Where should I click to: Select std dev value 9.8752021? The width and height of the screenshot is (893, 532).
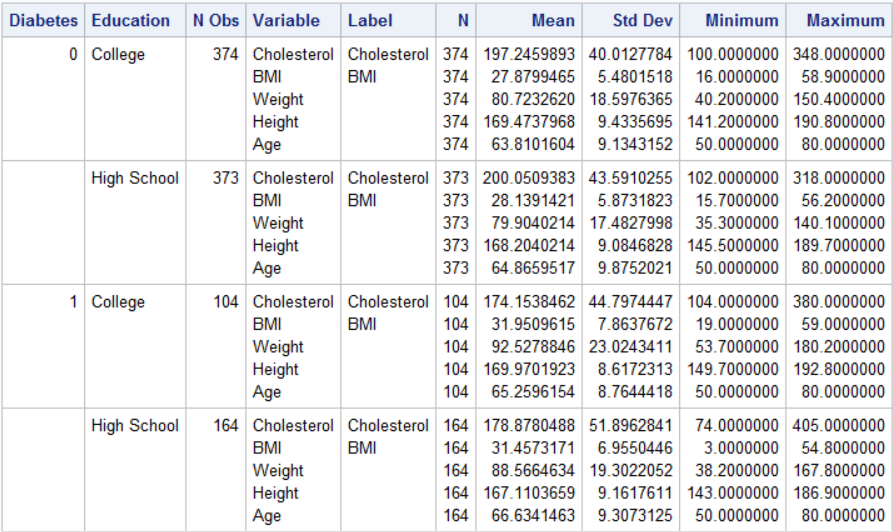click(635, 268)
